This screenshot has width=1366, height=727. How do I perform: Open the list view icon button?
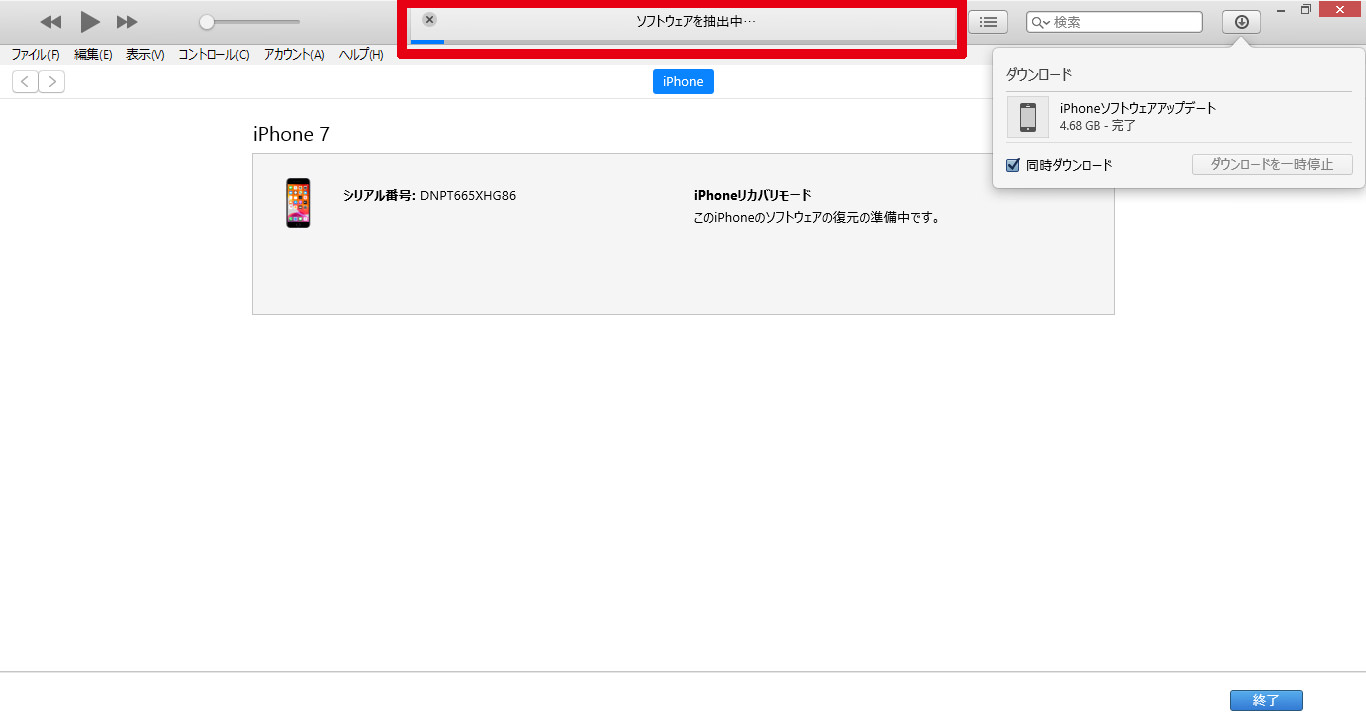pyautogui.click(x=987, y=22)
